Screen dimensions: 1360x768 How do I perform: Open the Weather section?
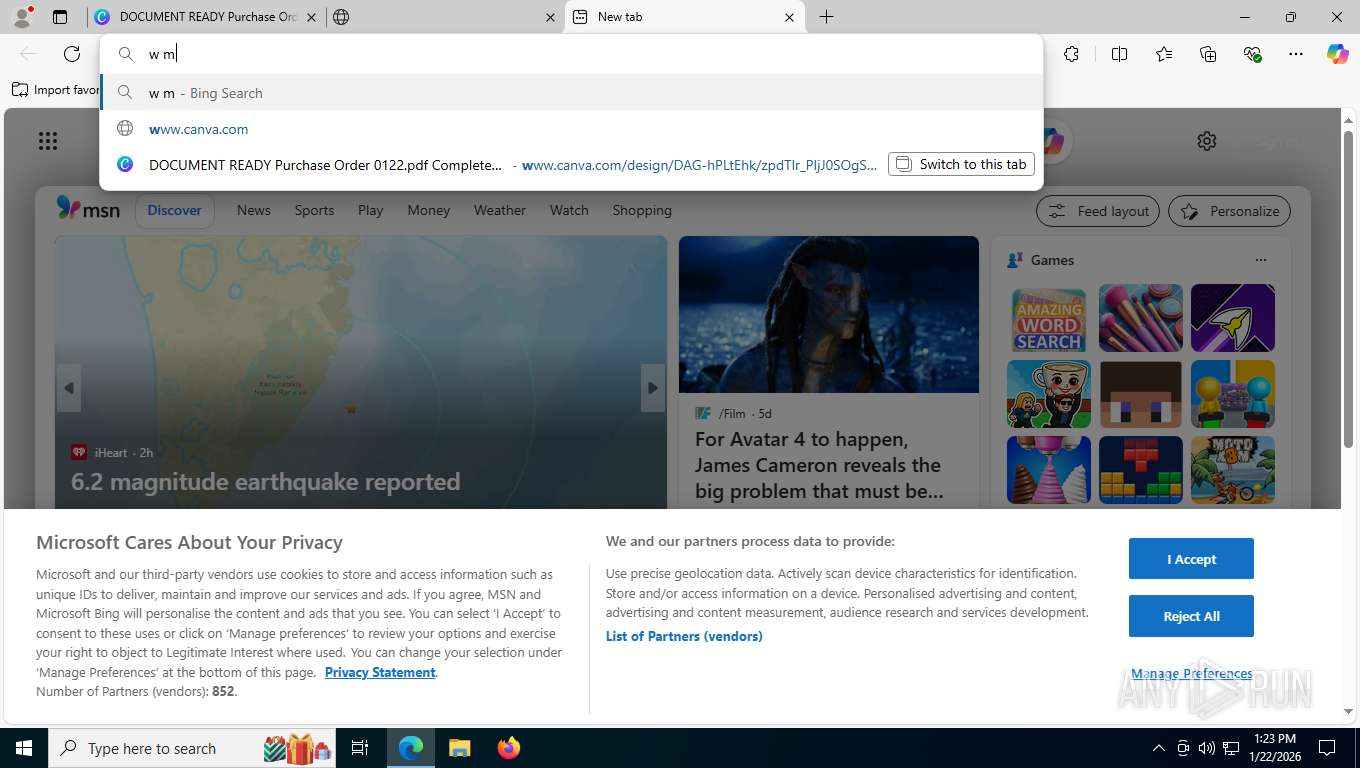pyautogui.click(x=499, y=210)
